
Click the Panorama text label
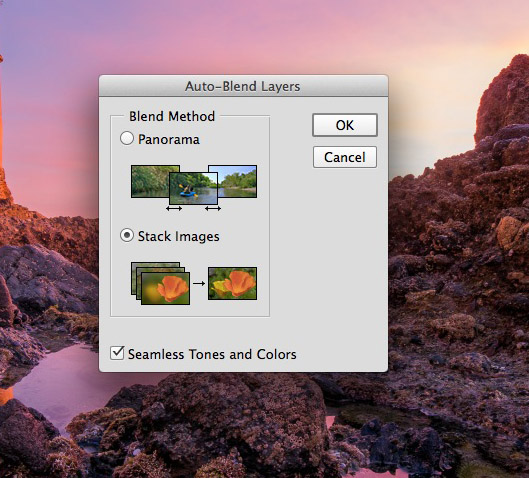[169, 140]
